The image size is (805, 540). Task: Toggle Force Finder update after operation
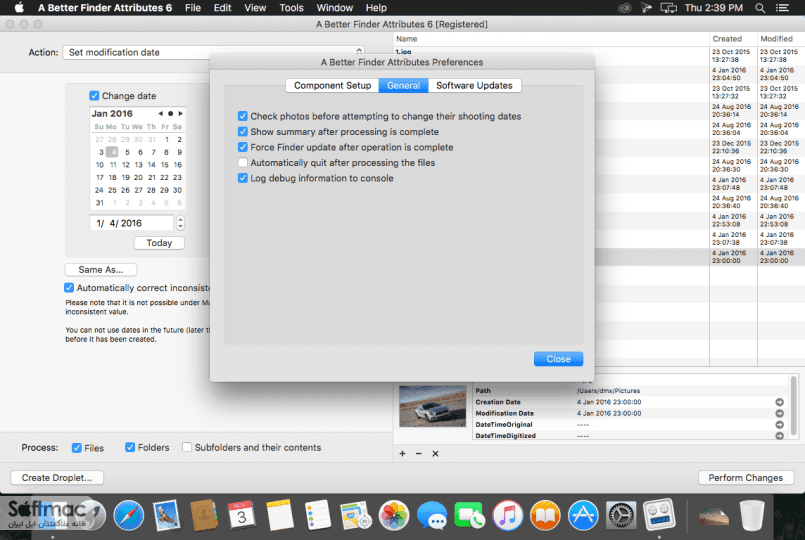[x=243, y=147]
